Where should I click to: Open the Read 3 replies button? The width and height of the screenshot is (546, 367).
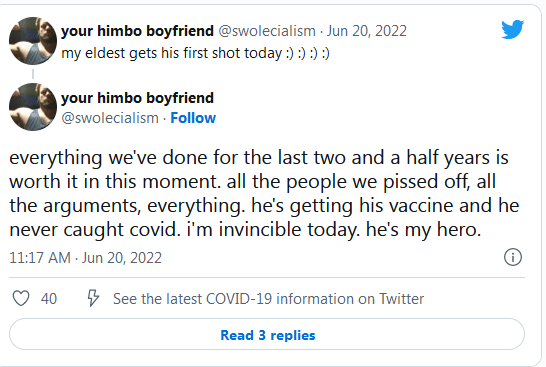point(267,334)
